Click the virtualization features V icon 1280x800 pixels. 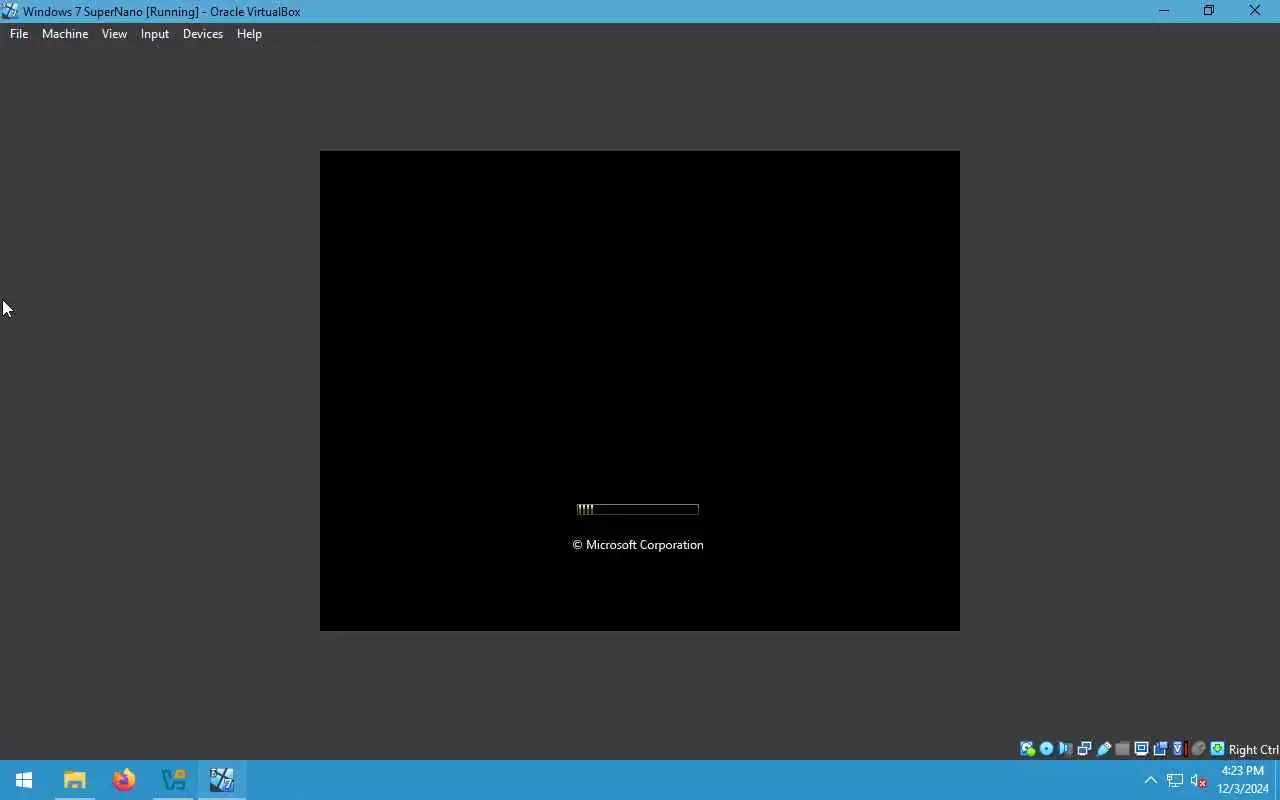point(1178,749)
